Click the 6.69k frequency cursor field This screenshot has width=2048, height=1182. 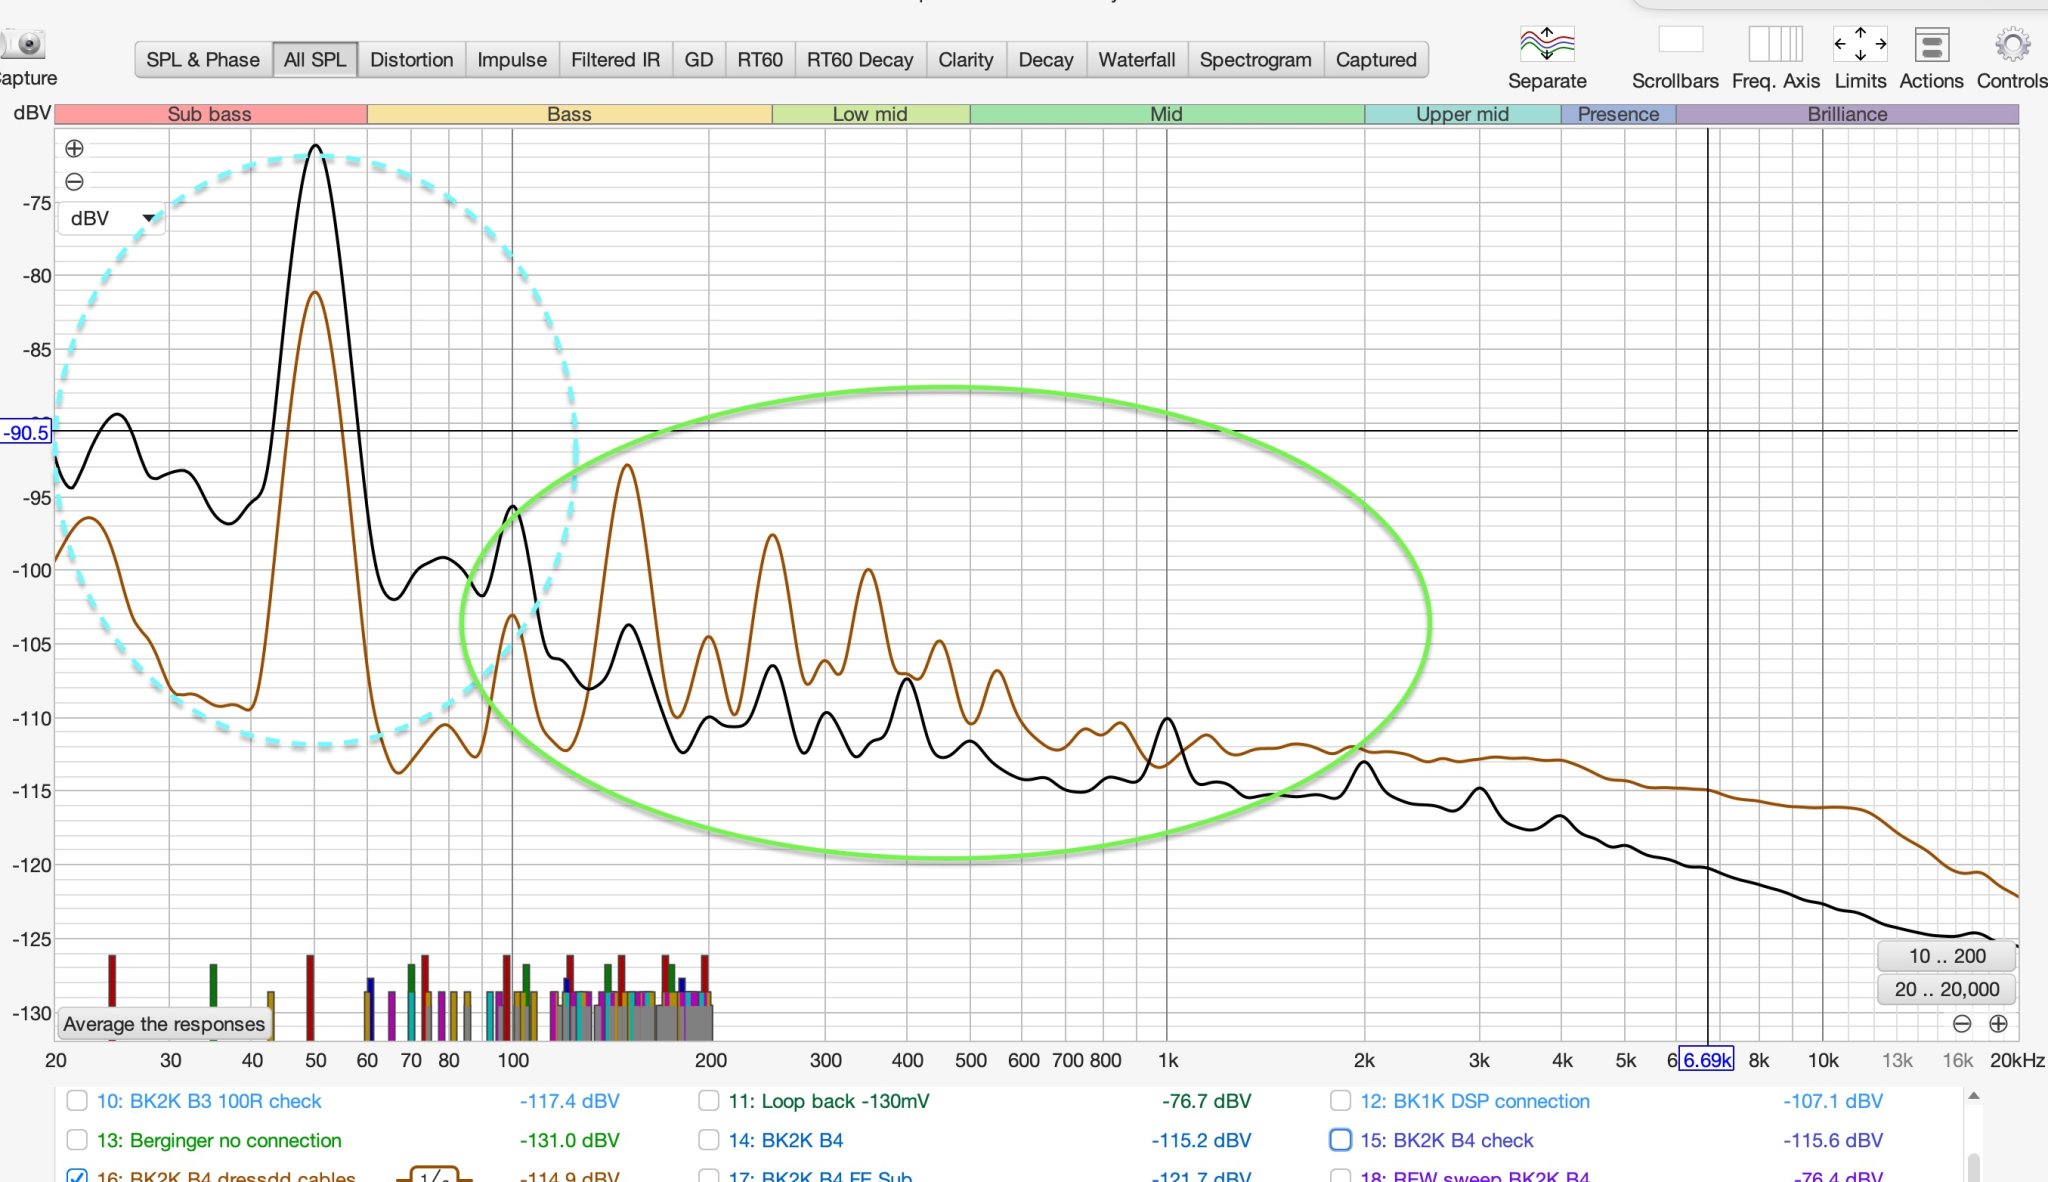pyautogui.click(x=1706, y=1060)
